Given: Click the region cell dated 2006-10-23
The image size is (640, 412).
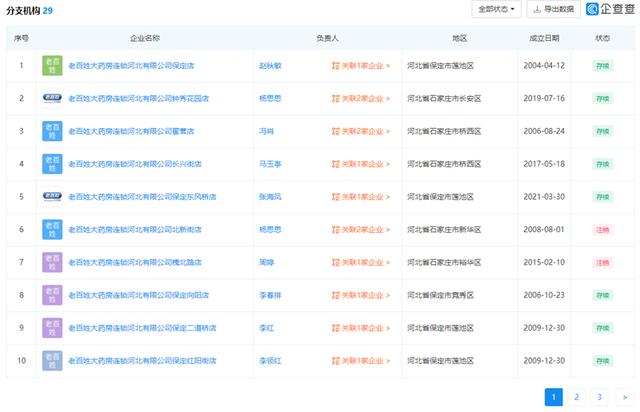Looking at the screenshot, I should pyautogui.click(x=440, y=295).
